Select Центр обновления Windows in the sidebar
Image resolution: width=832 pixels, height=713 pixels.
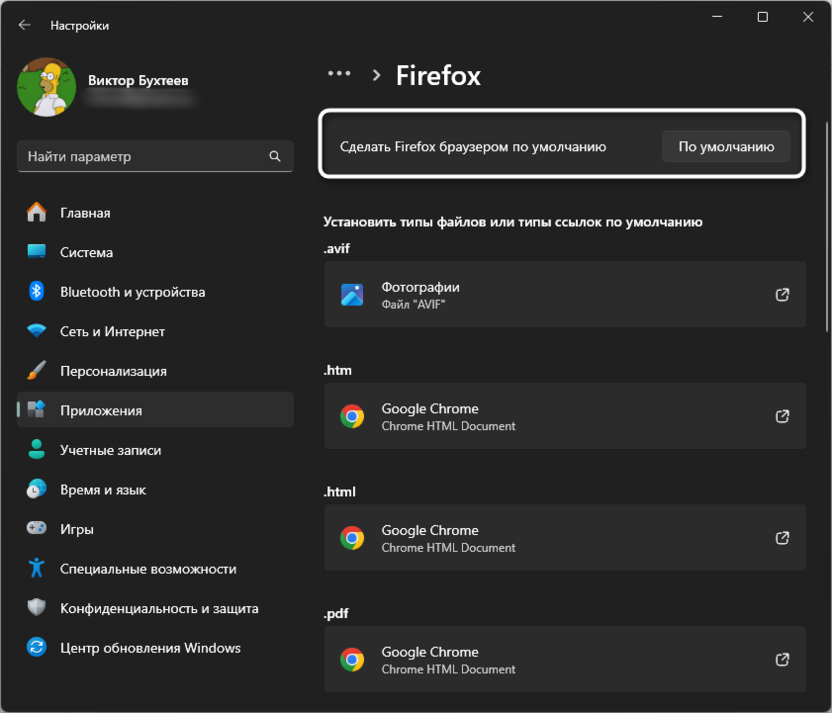[150, 648]
